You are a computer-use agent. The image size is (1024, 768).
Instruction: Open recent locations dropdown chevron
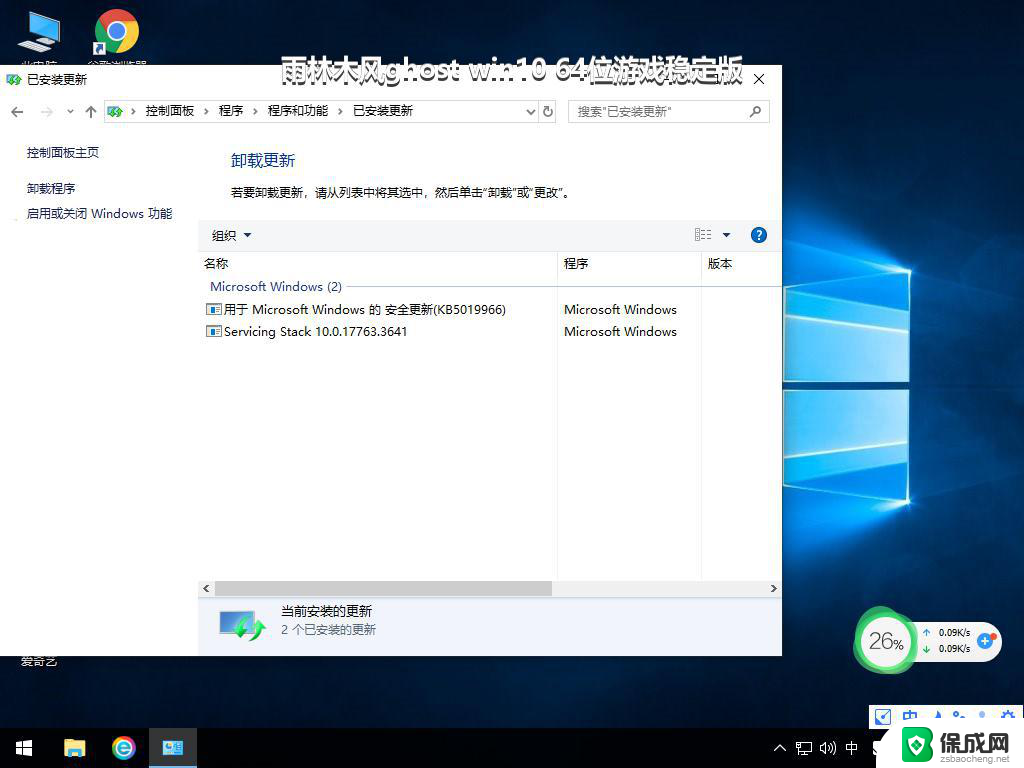point(70,112)
